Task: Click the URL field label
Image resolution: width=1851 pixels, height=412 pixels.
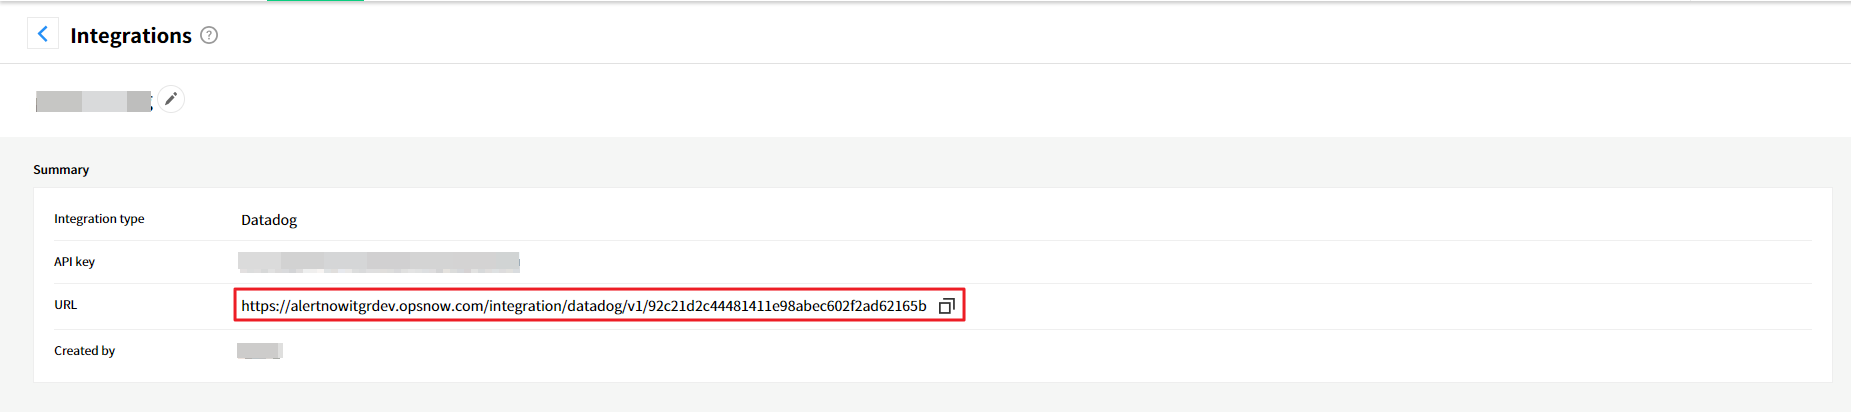Action: tap(65, 305)
